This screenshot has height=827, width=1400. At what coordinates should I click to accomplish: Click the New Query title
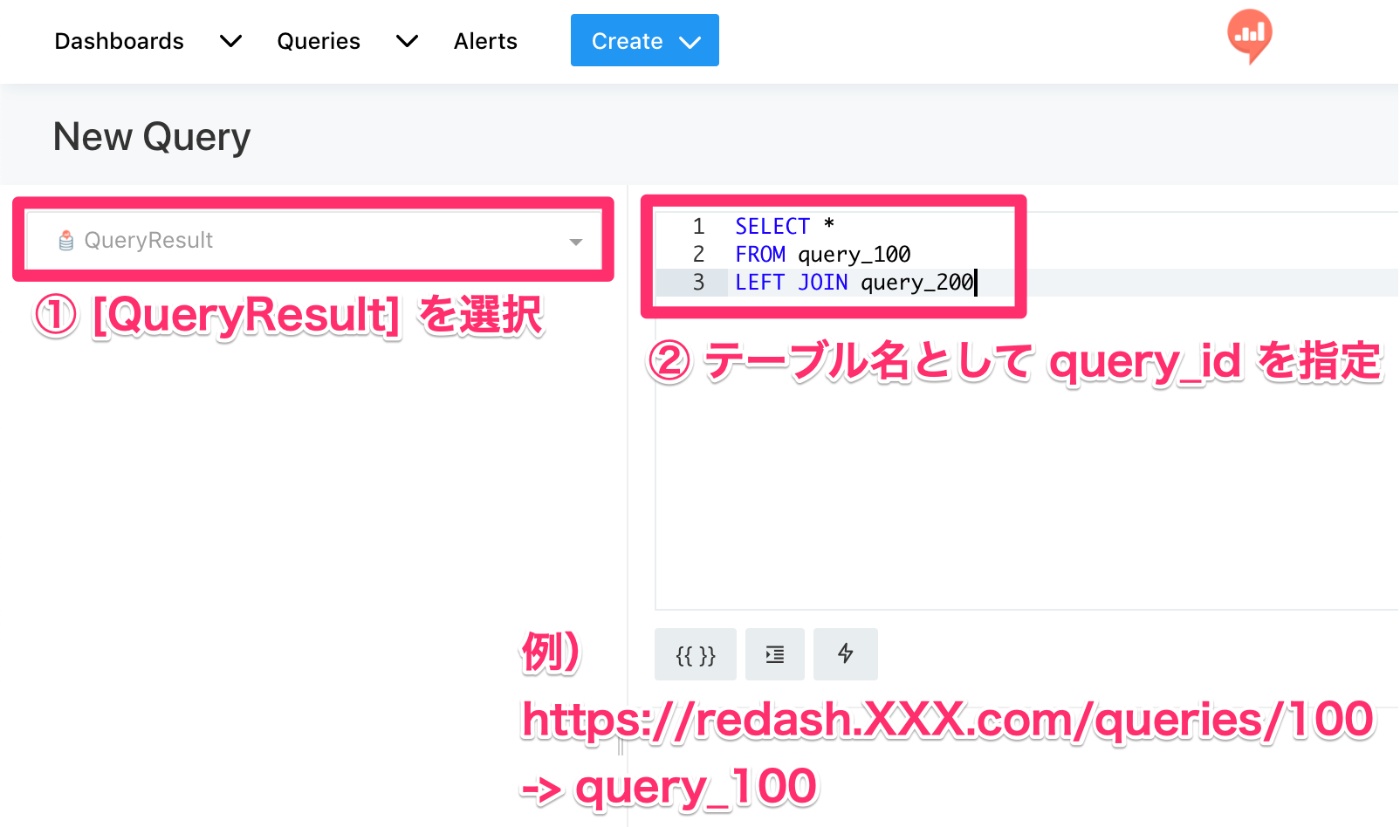click(x=151, y=136)
